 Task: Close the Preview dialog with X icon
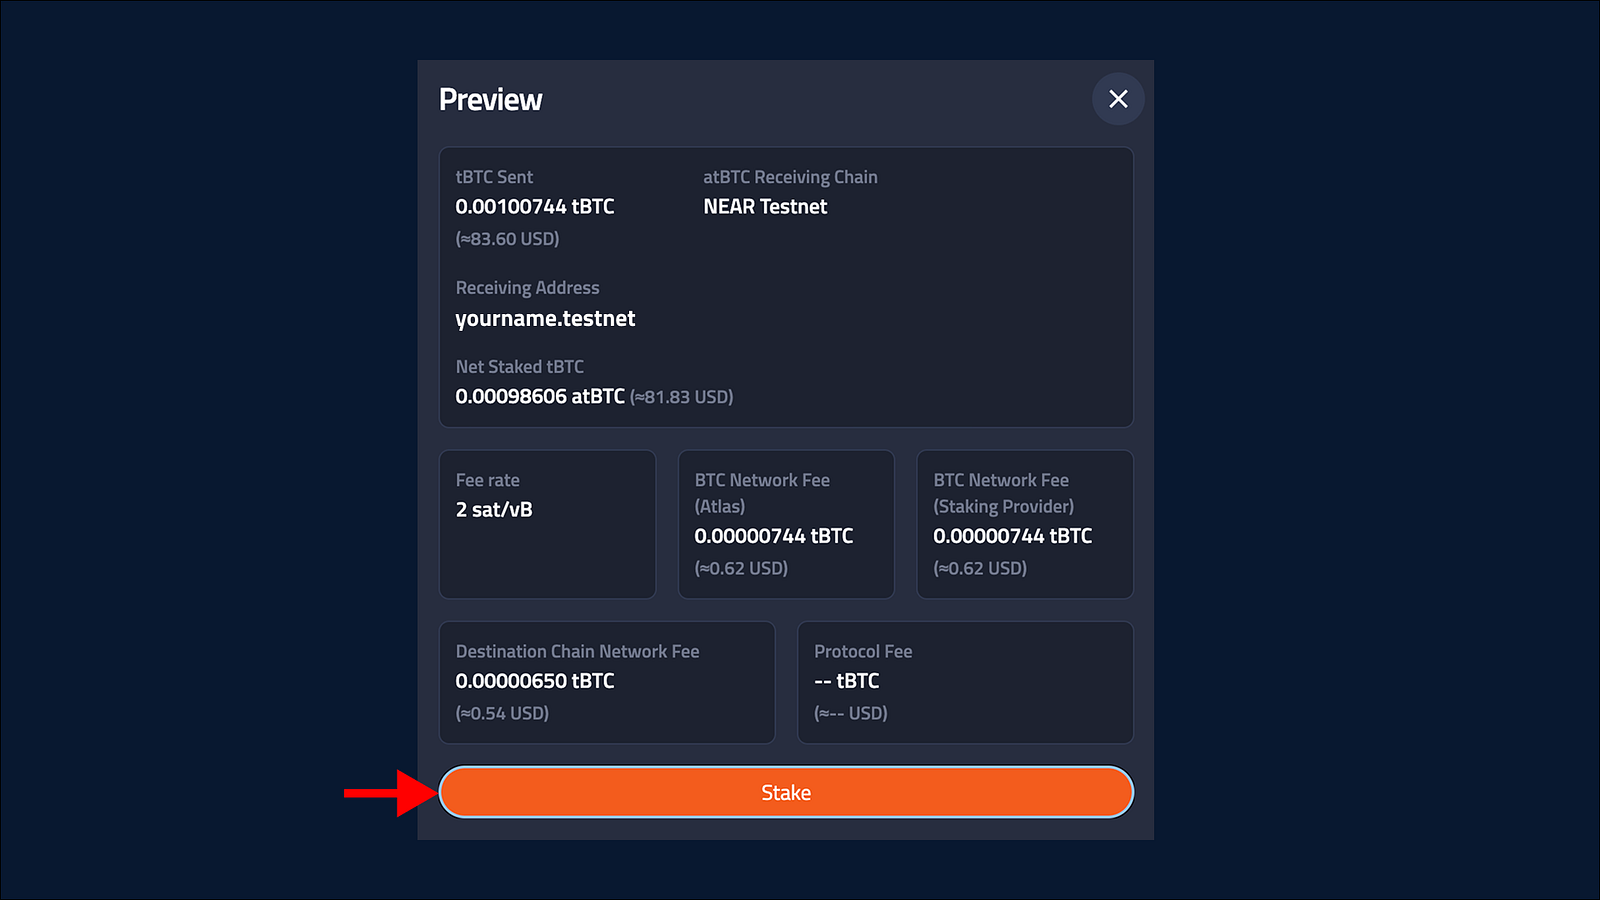pos(1118,99)
